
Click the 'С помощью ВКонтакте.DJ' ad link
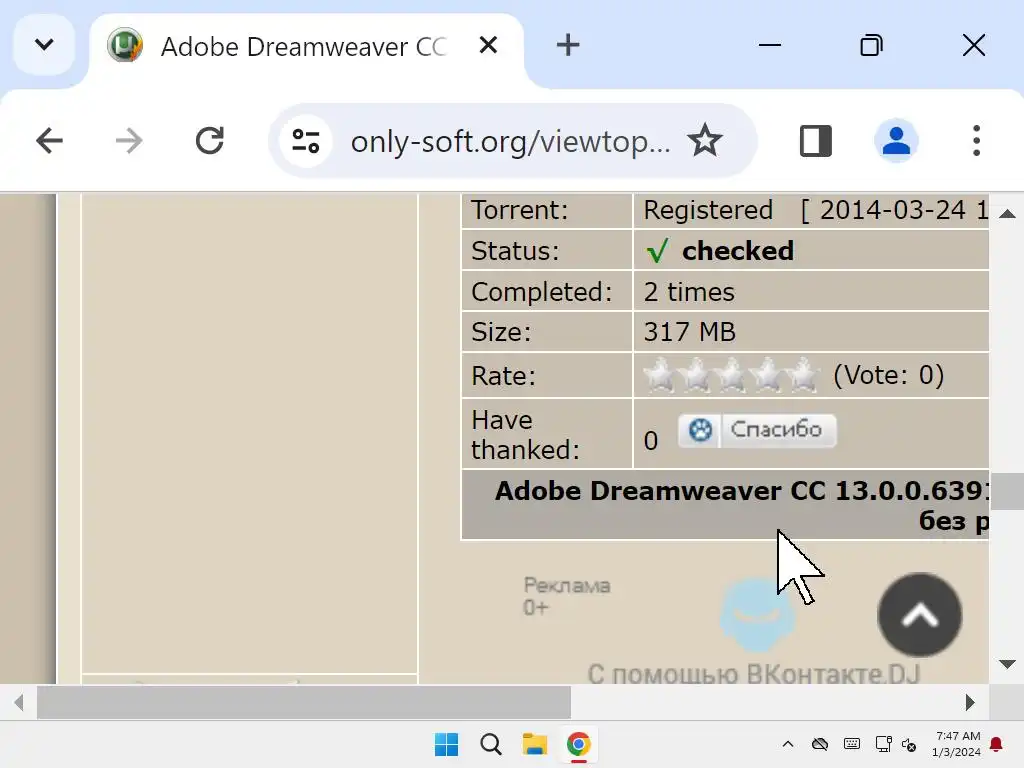754,673
